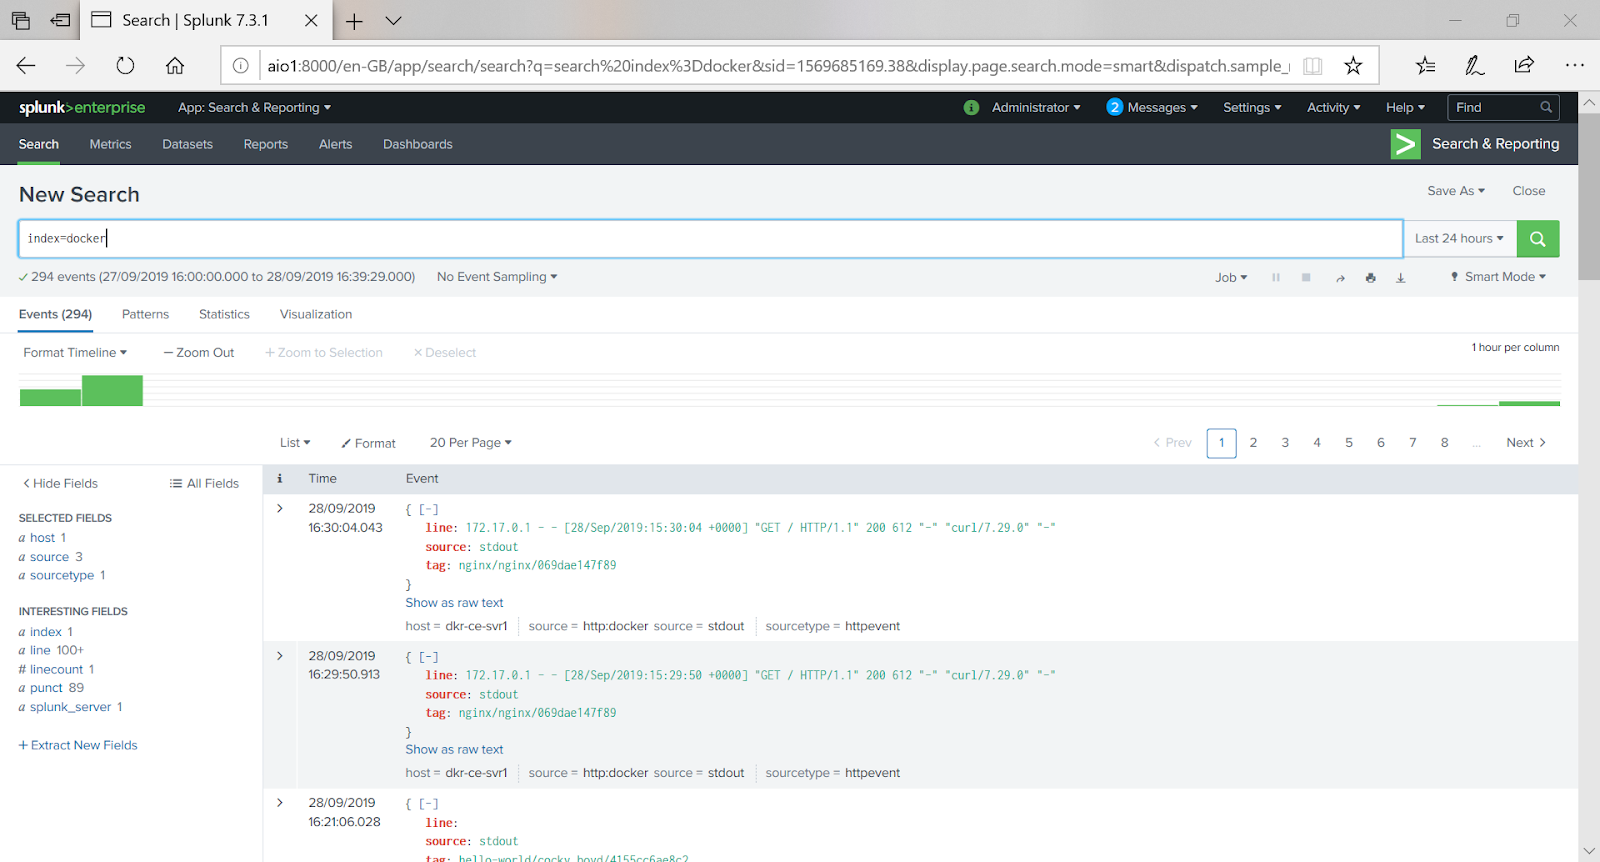Add page to favorites star
Screen dimensions: 1600x862
coord(1353,66)
